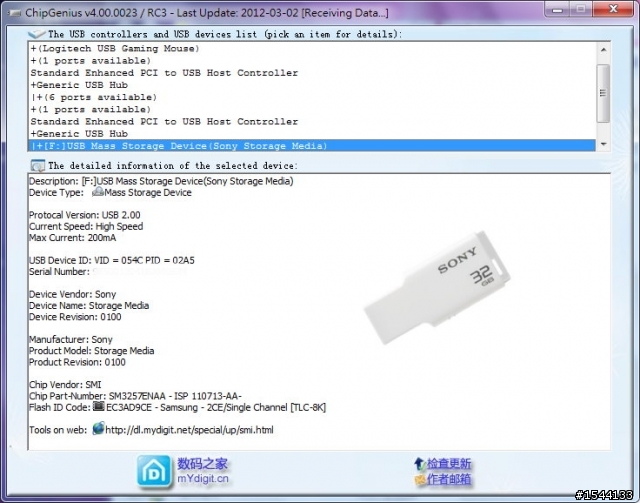
Task: Click the magnifier icon beside detailed information
Action: 38,166
